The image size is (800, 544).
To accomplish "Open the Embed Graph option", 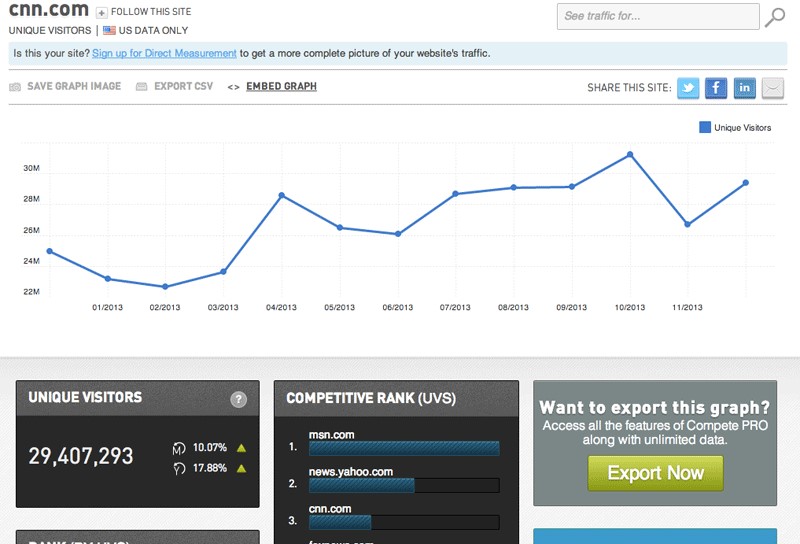I will tap(281, 87).
